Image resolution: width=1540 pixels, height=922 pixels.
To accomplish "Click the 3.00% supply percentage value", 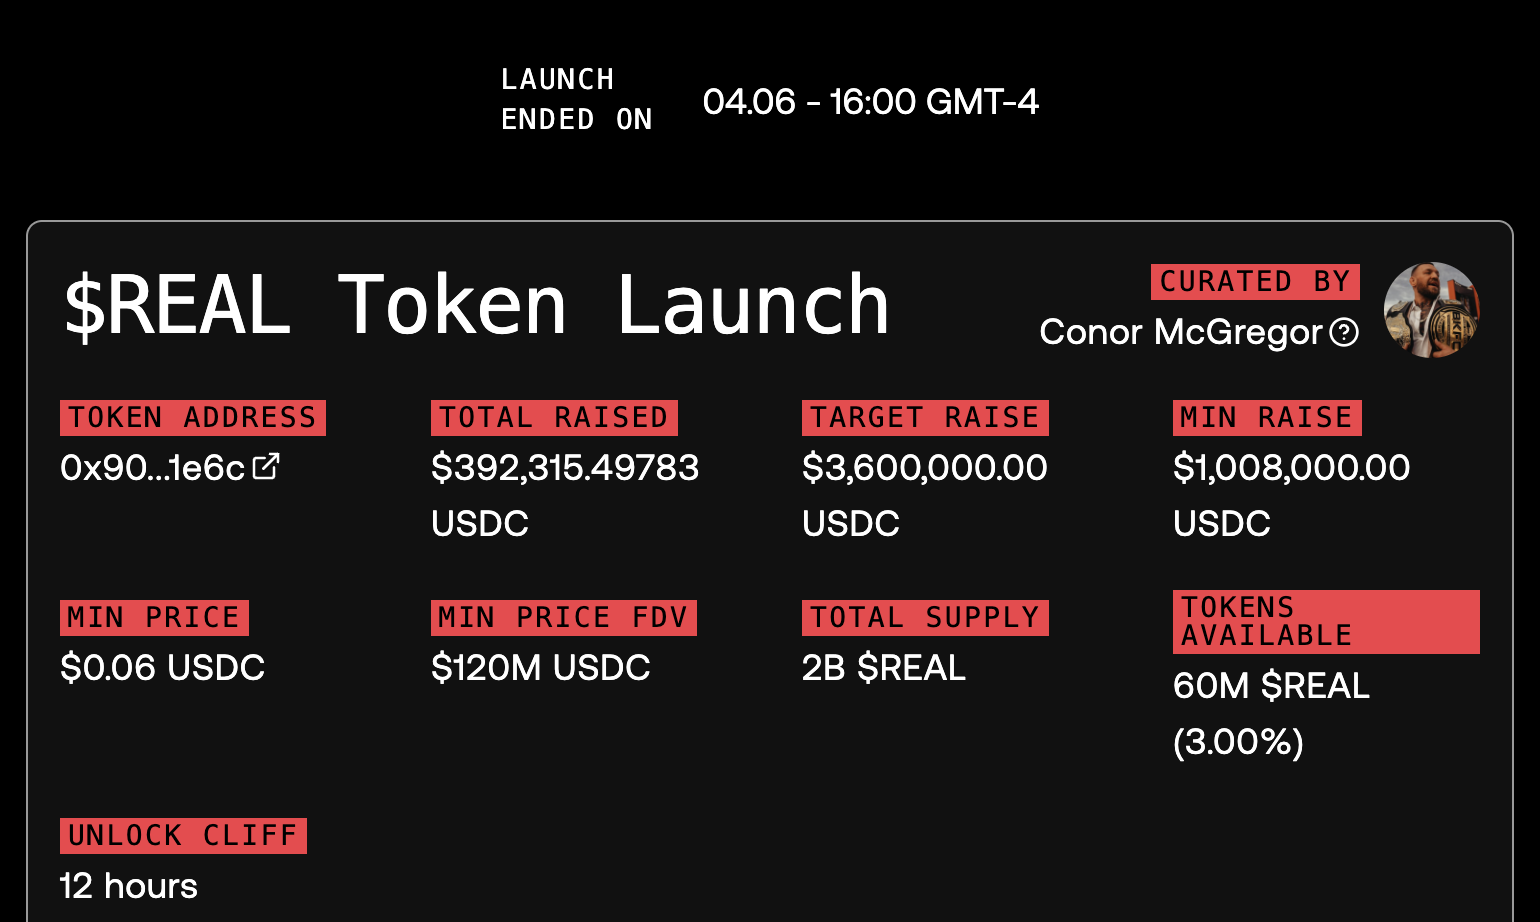I will pos(1237,742).
